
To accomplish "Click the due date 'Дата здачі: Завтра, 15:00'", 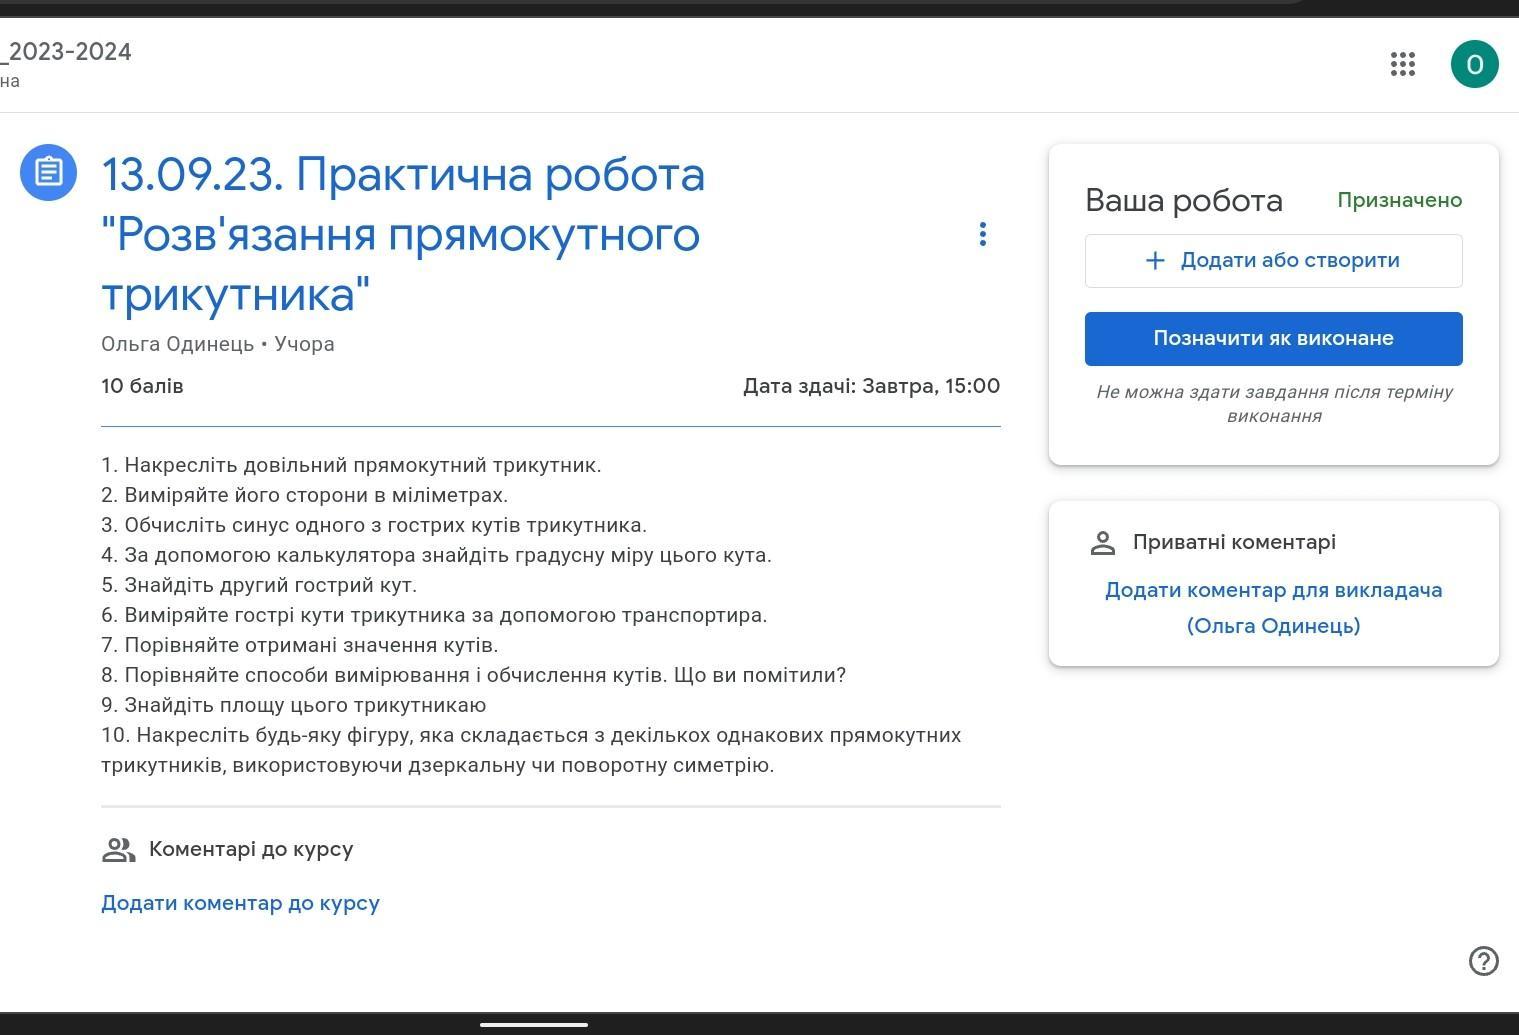I will [x=870, y=386].
